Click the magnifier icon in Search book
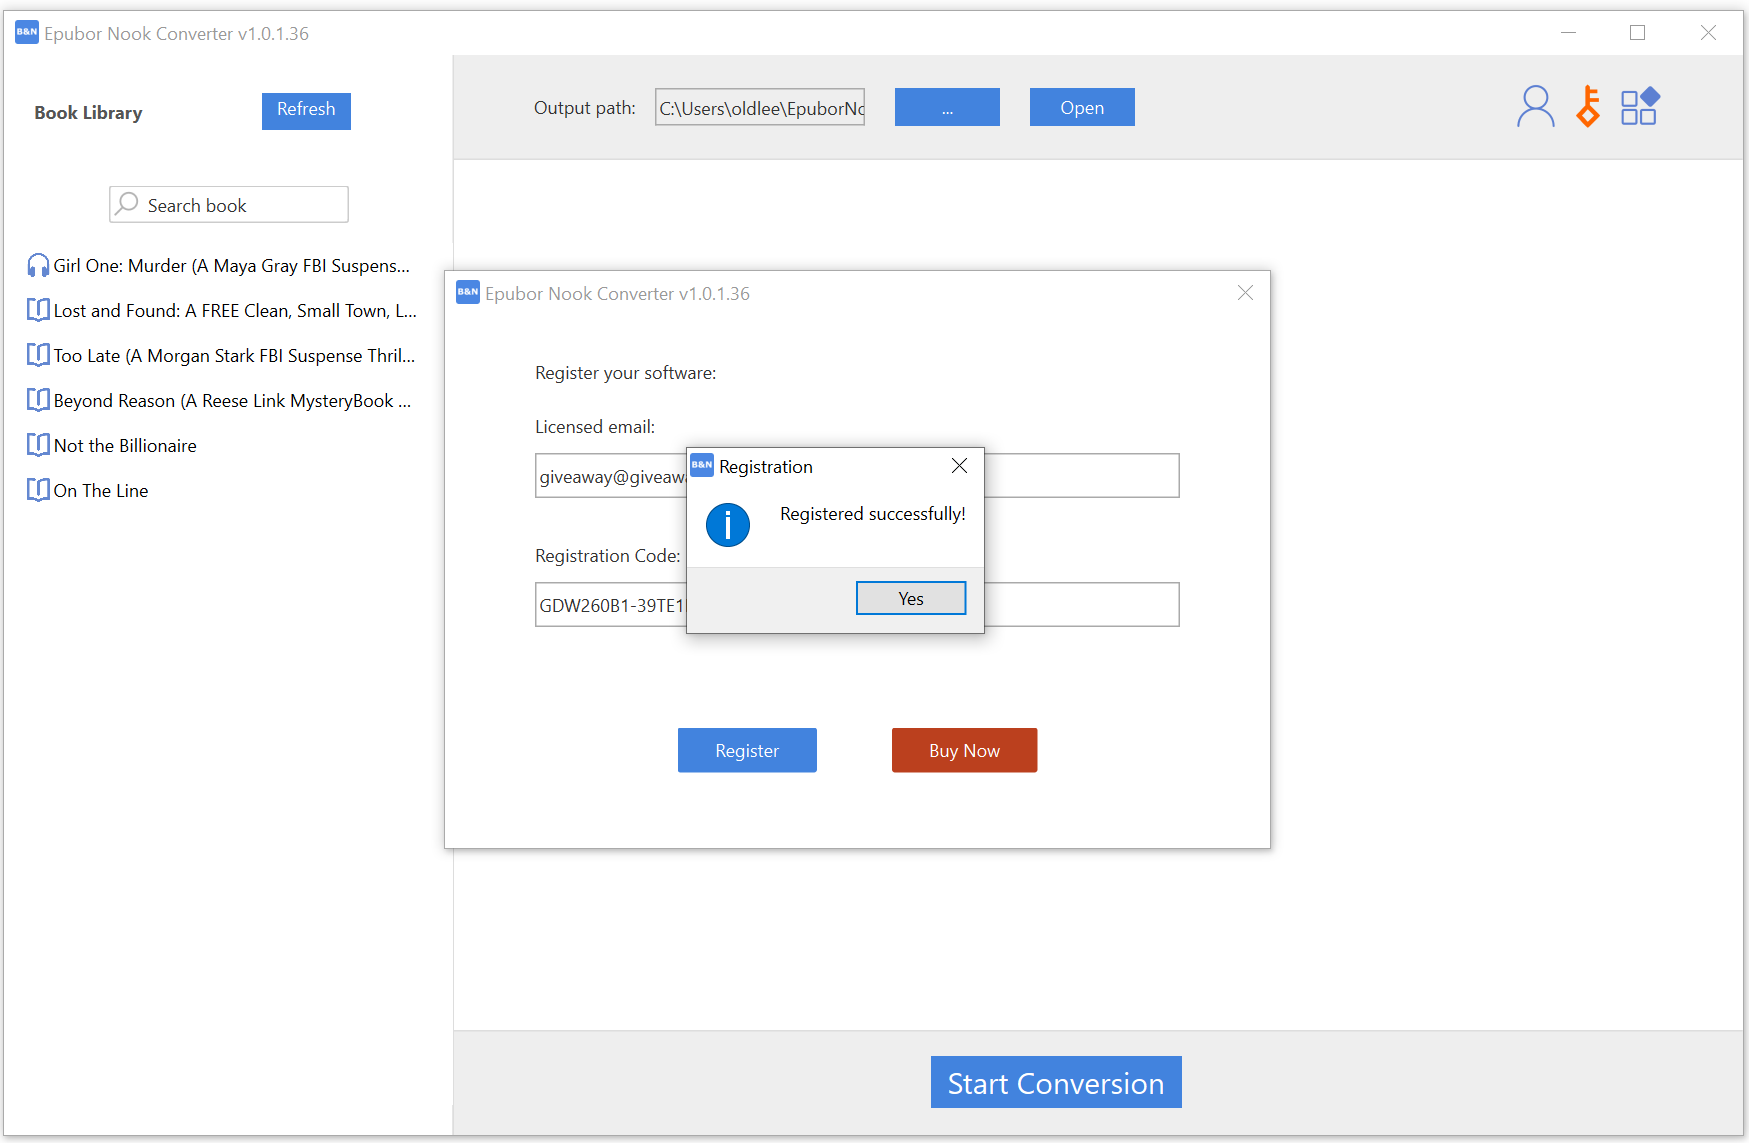The image size is (1749, 1143). (x=127, y=204)
